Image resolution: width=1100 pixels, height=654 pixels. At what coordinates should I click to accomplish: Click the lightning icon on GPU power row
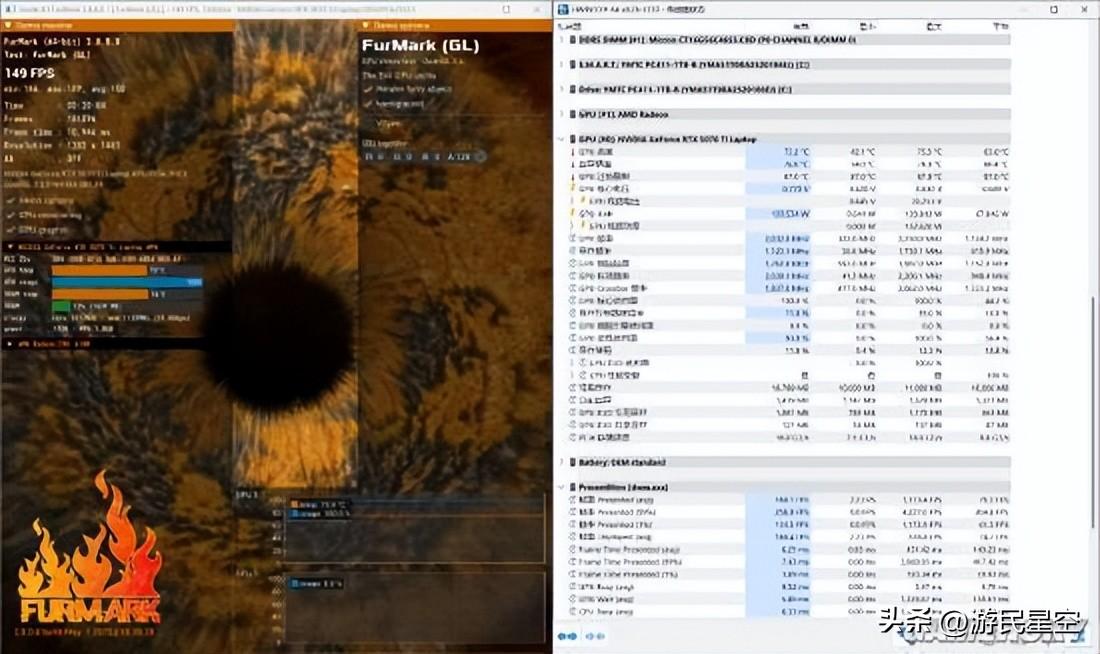[x=573, y=213]
